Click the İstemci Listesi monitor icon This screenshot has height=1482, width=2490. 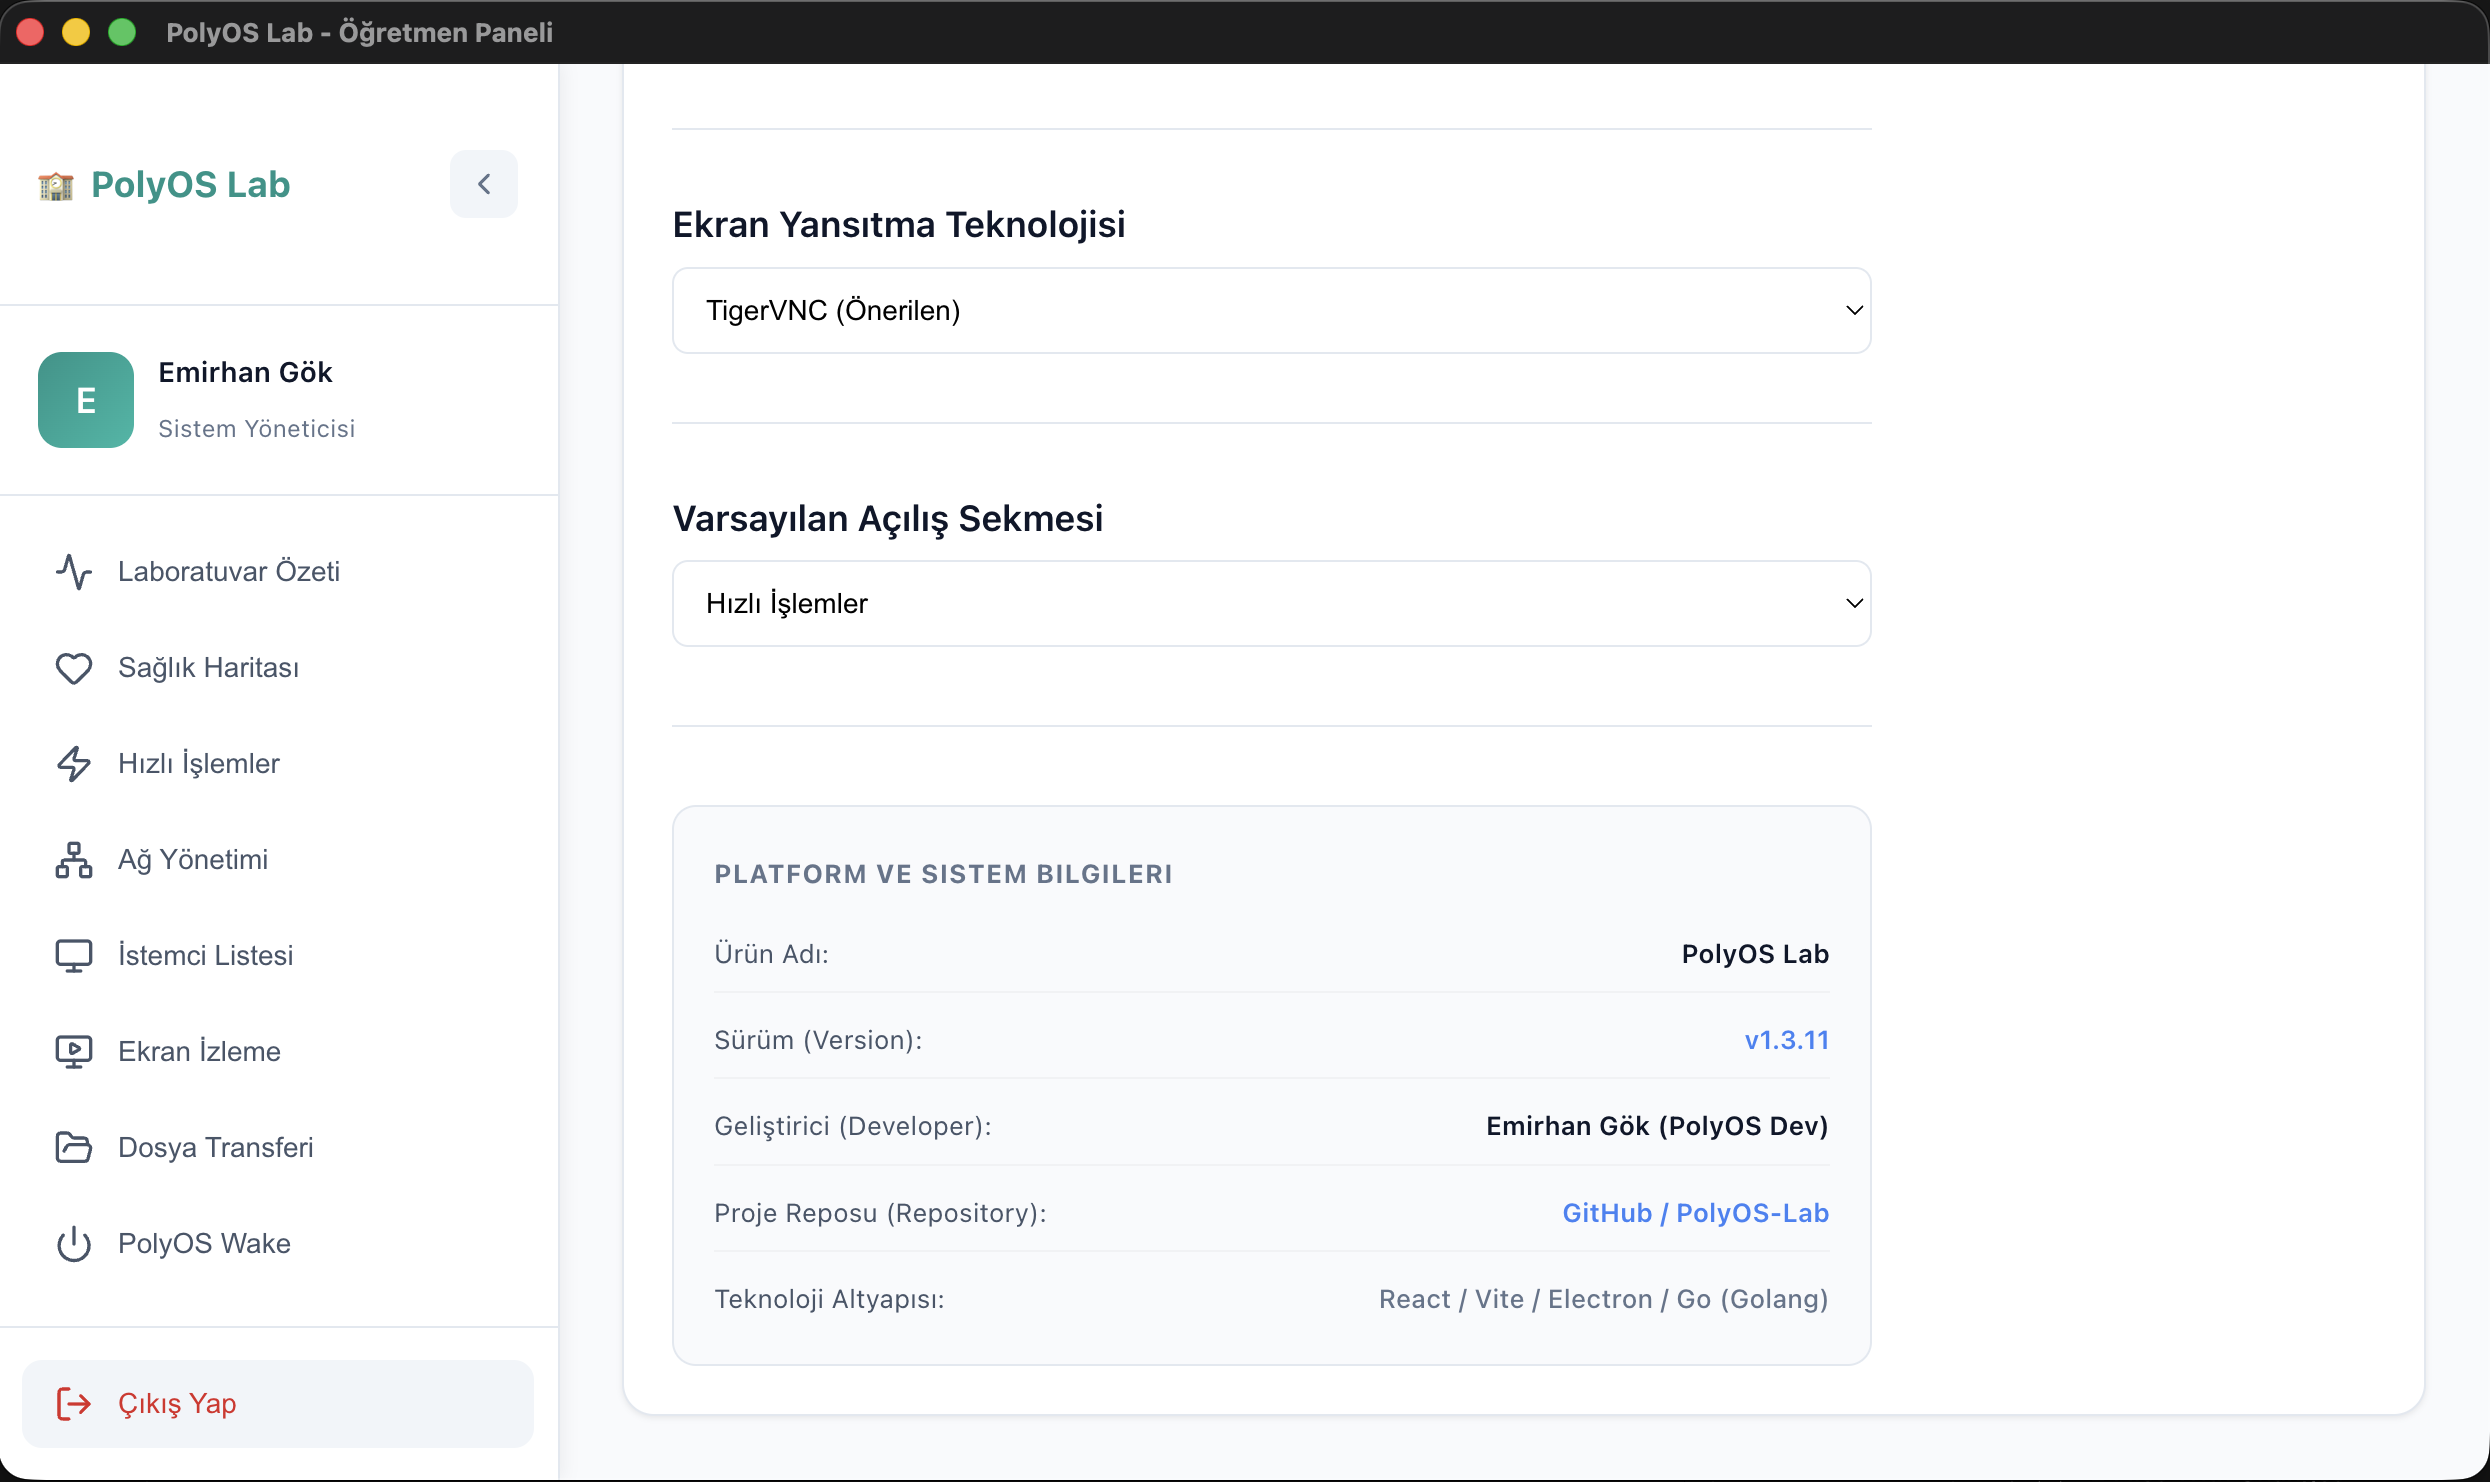[x=74, y=956]
